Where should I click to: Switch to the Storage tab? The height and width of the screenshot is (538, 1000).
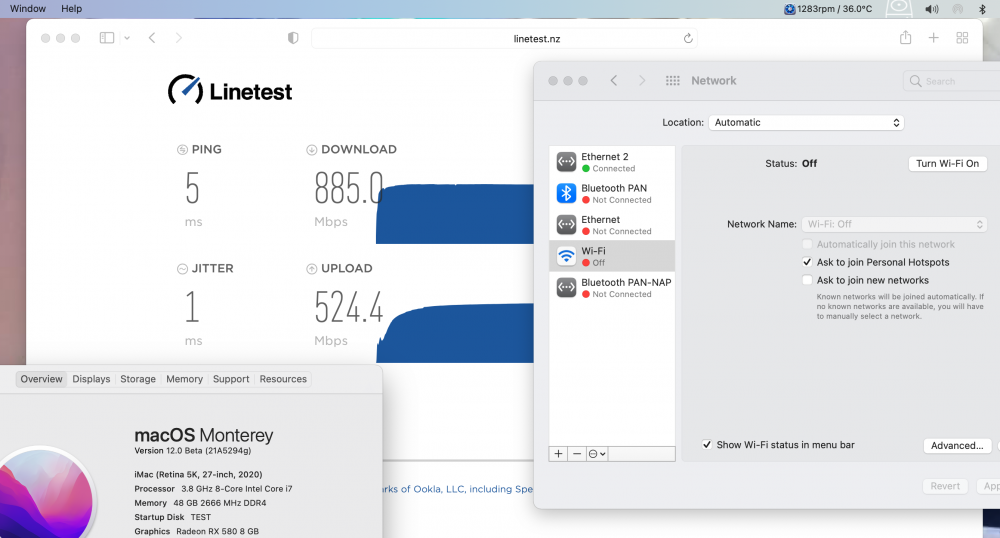(x=138, y=379)
